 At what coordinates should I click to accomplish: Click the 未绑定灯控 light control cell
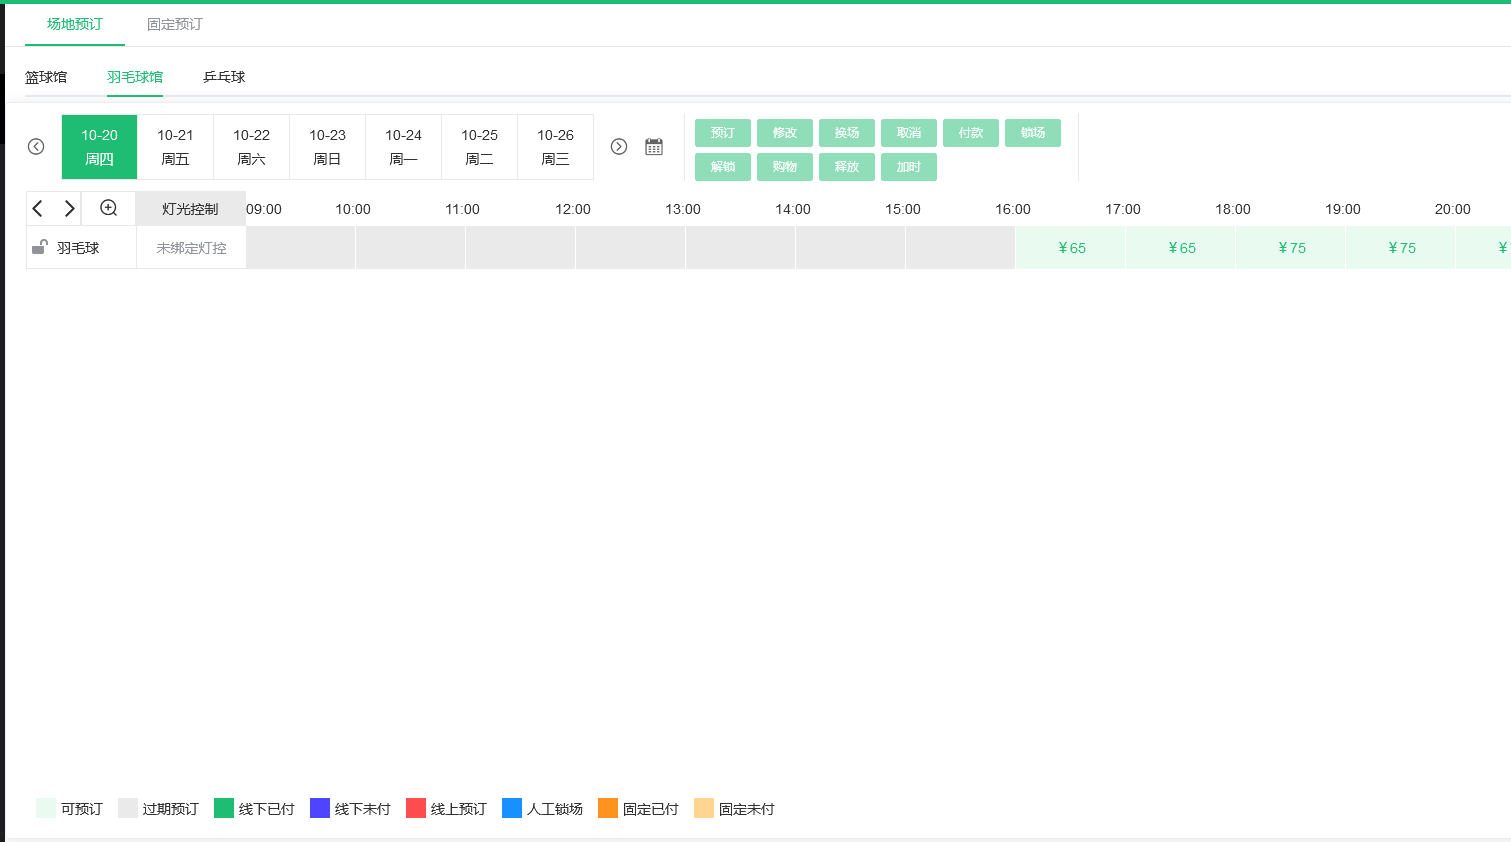point(191,248)
